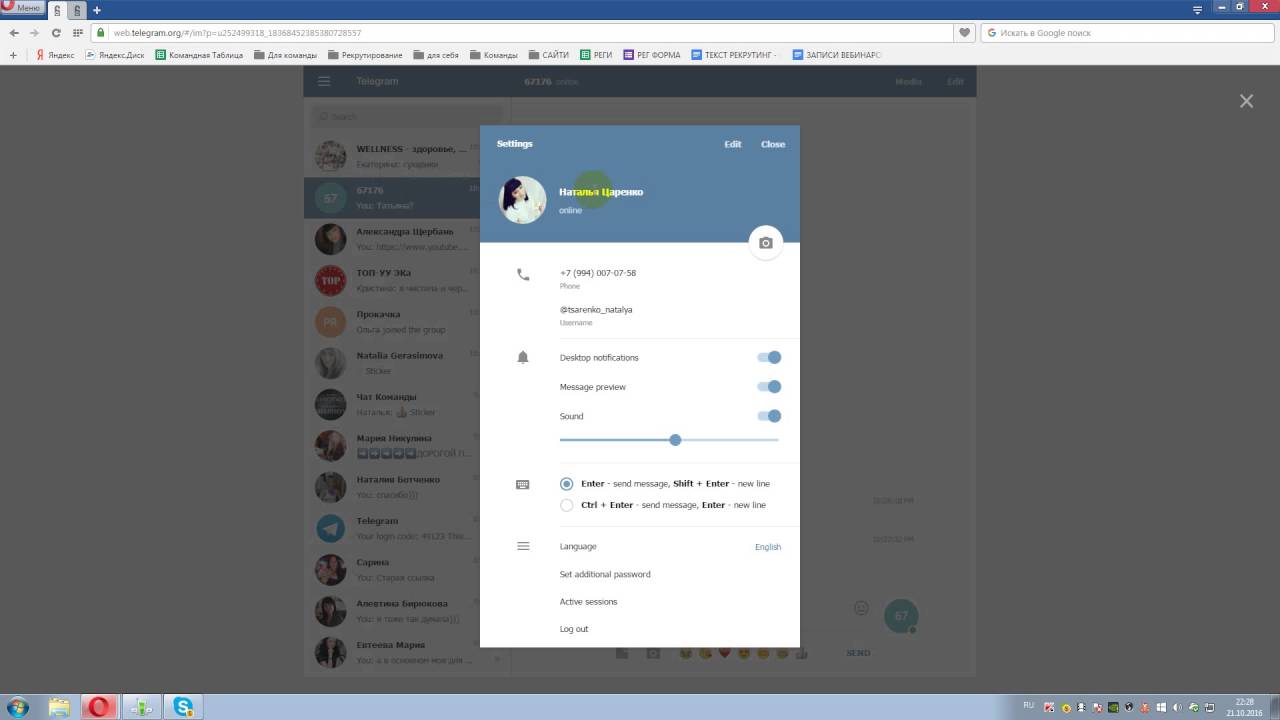Click the round 67 avatar in the chat
The width and height of the screenshot is (1280, 720).
[901, 616]
